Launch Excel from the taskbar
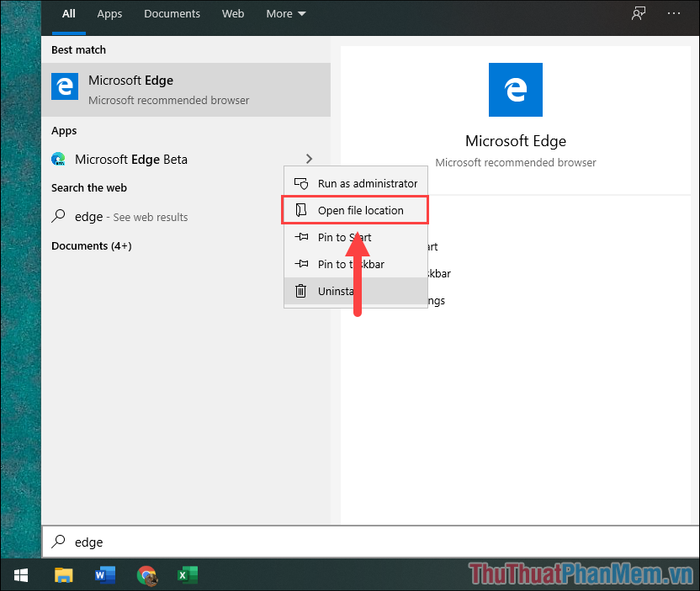The width and height of the screenshot is (700, 591). pyautogui.click(x=188, y=575)
